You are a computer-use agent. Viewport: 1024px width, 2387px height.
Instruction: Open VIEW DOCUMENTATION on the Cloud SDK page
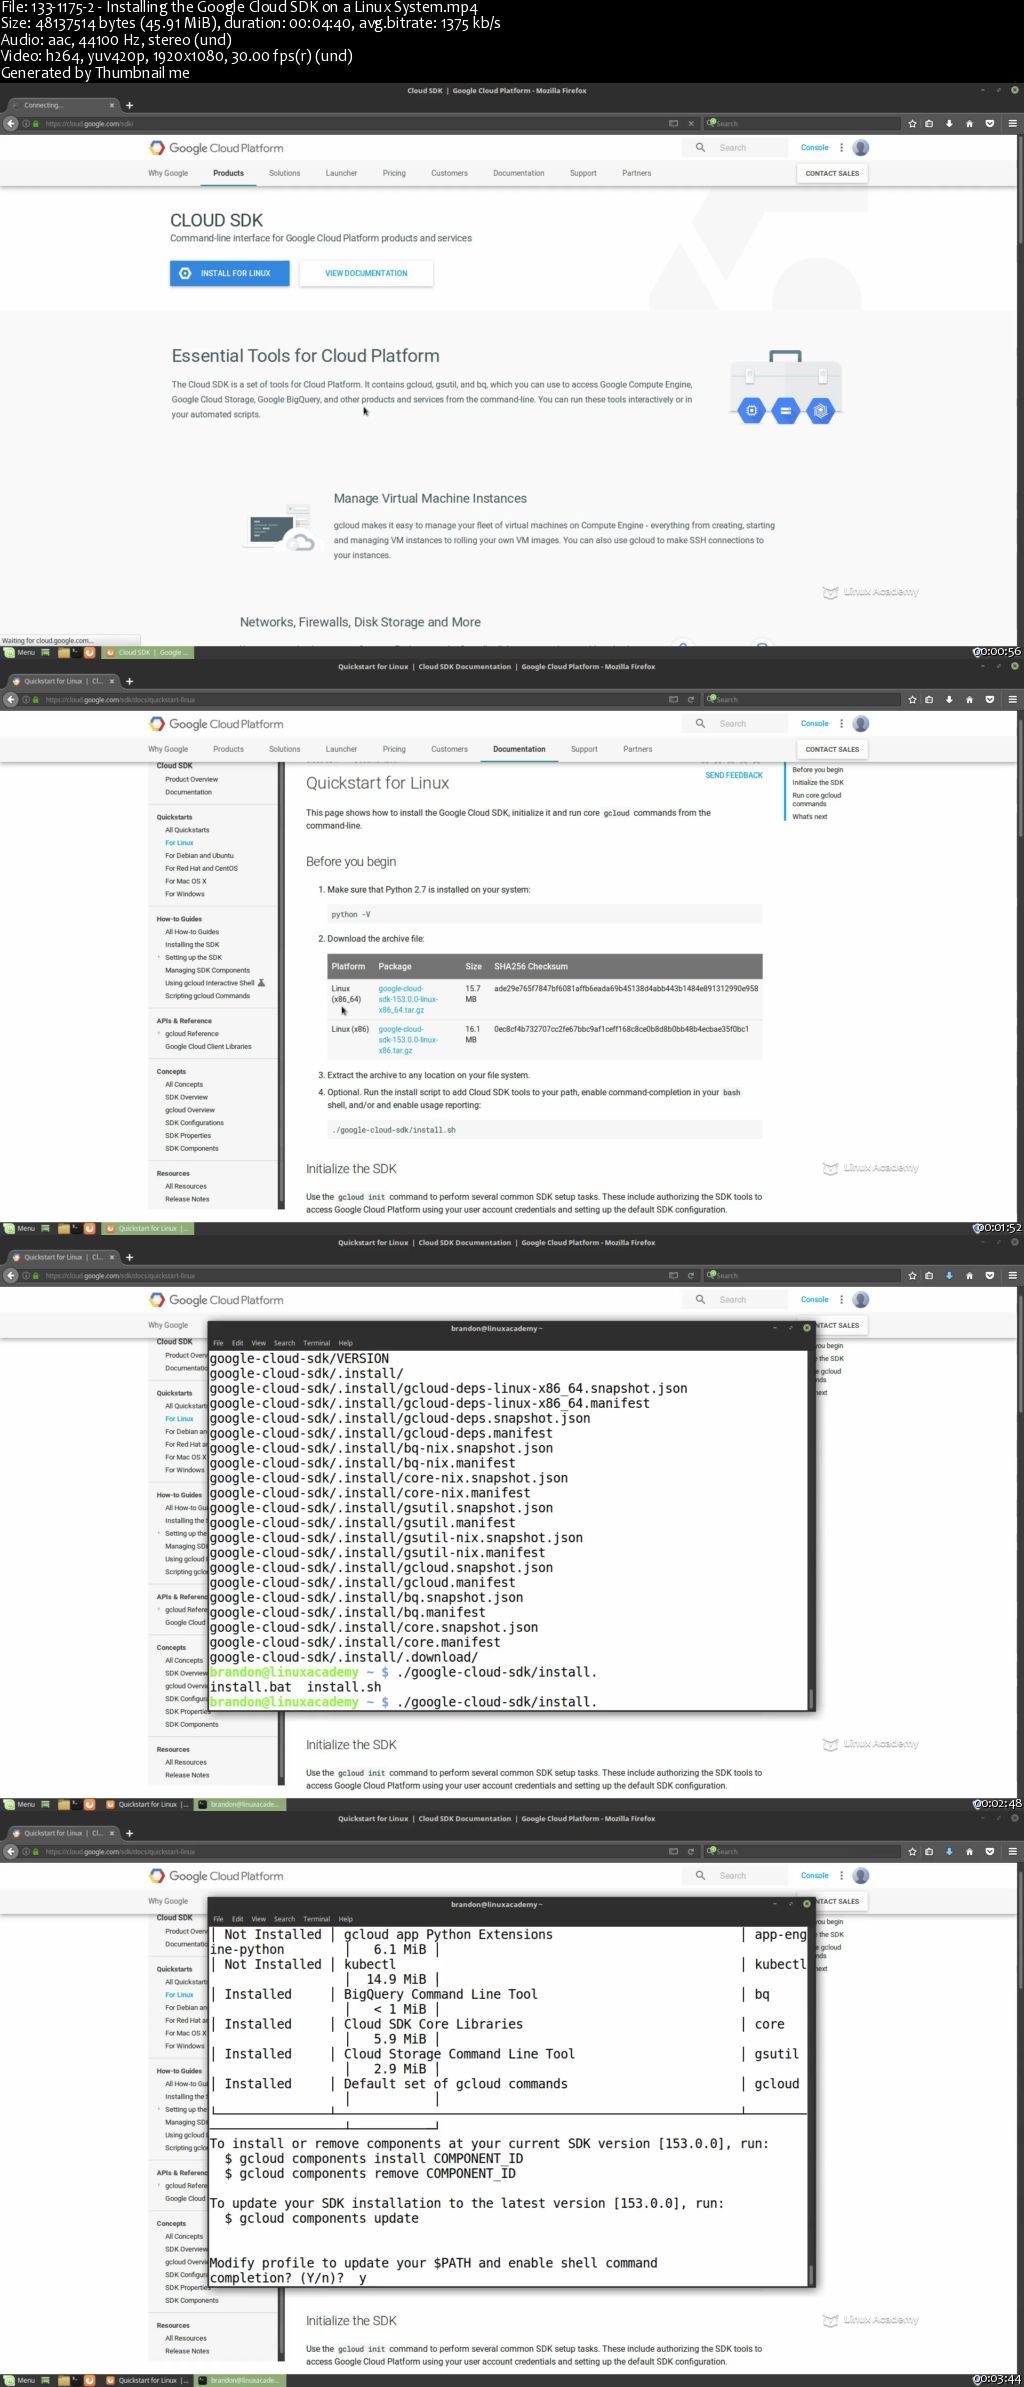(366, 273)
